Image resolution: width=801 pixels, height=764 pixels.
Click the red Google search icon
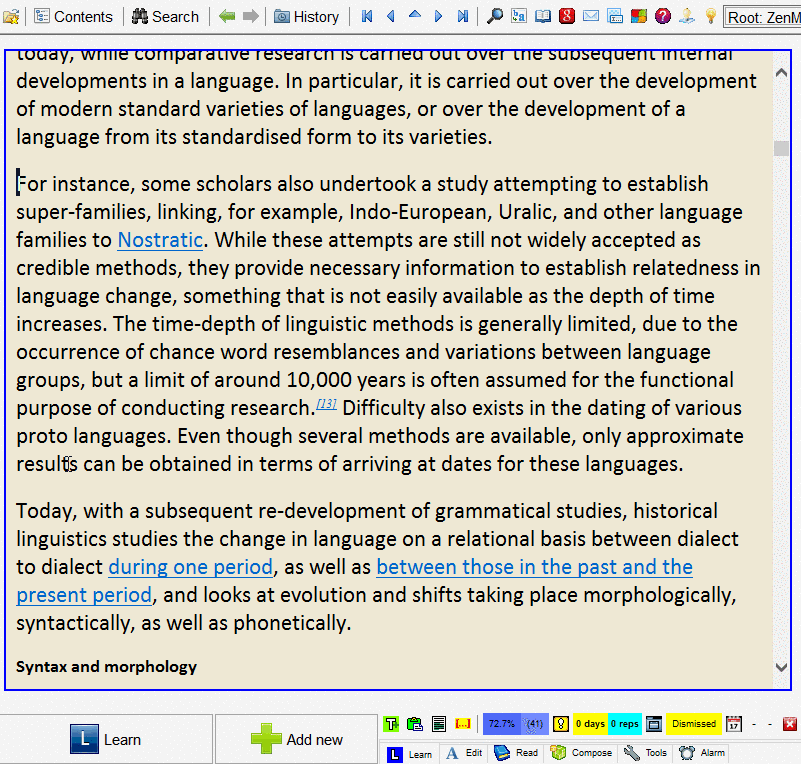[x=567, y=16]
